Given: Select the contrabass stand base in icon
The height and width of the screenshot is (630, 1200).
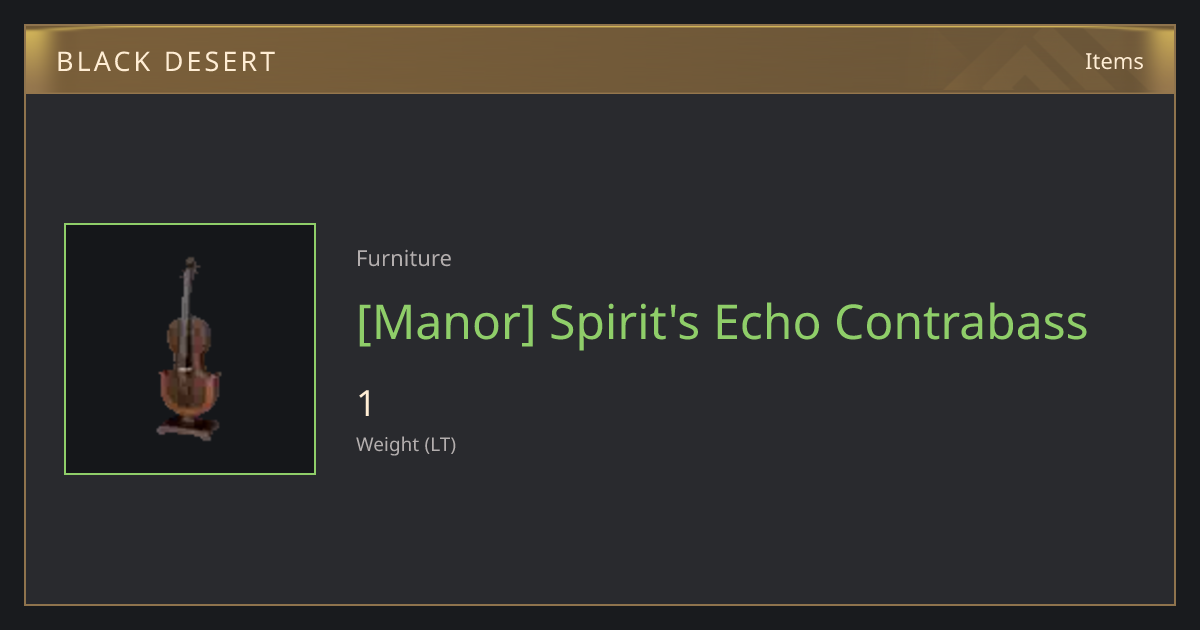Looking at the screenshot, I should (x=187, y=430).
